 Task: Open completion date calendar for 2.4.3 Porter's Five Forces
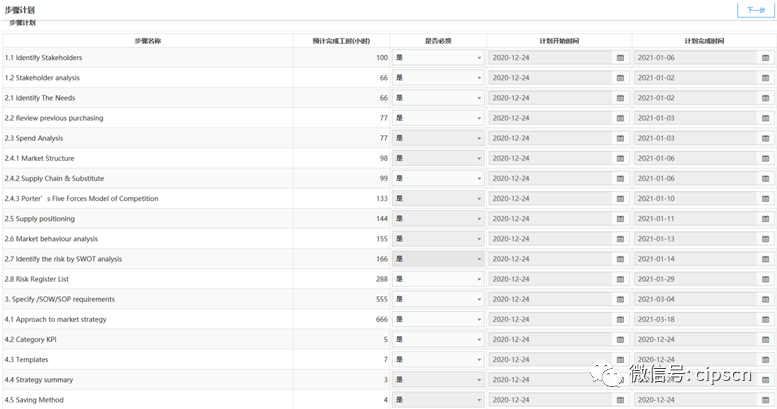[x=765, y=199]
